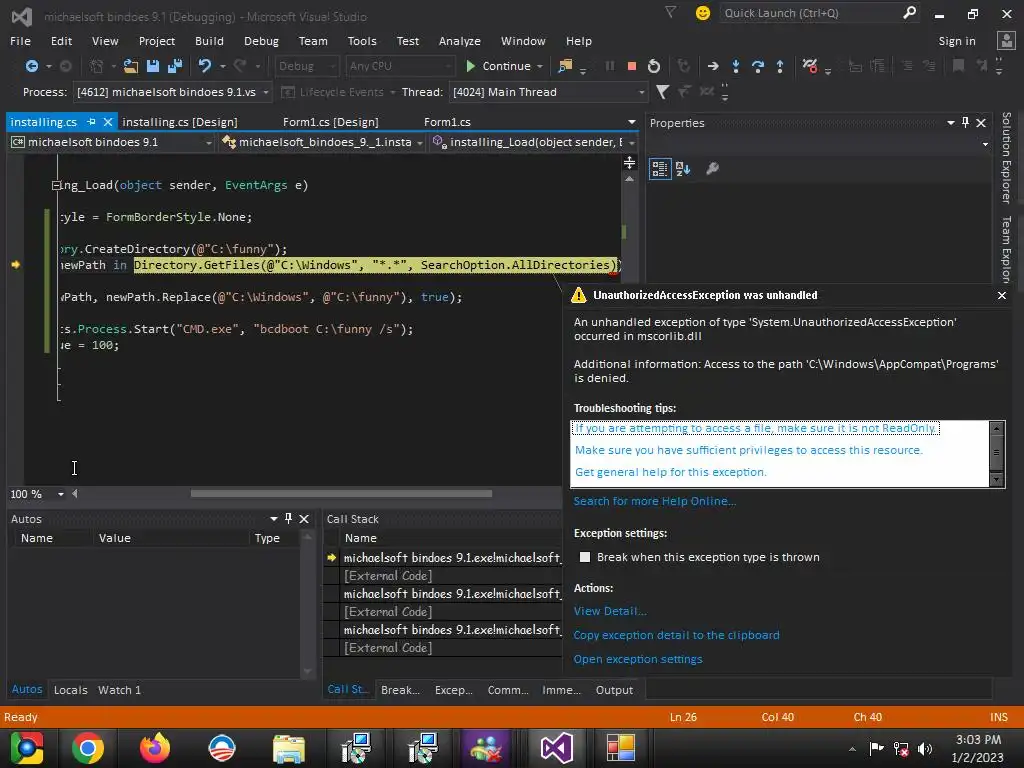Click the Save All icon
This screenshot has width=1024, height=768.
pos(175,66)
